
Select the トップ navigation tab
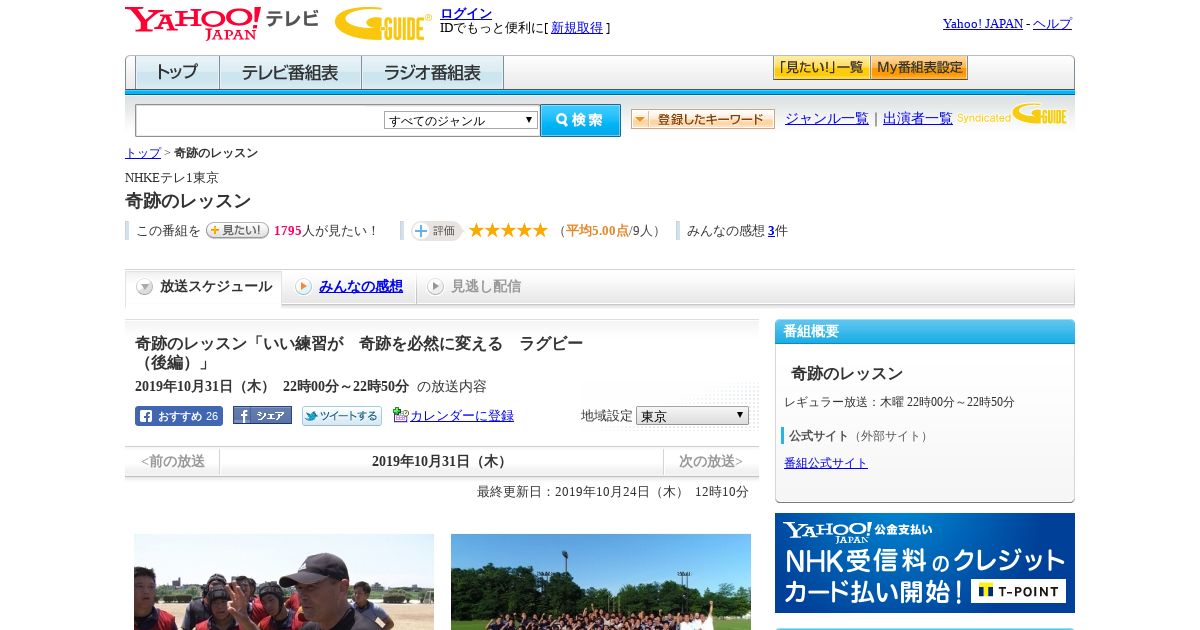click(x=177, y=73)
